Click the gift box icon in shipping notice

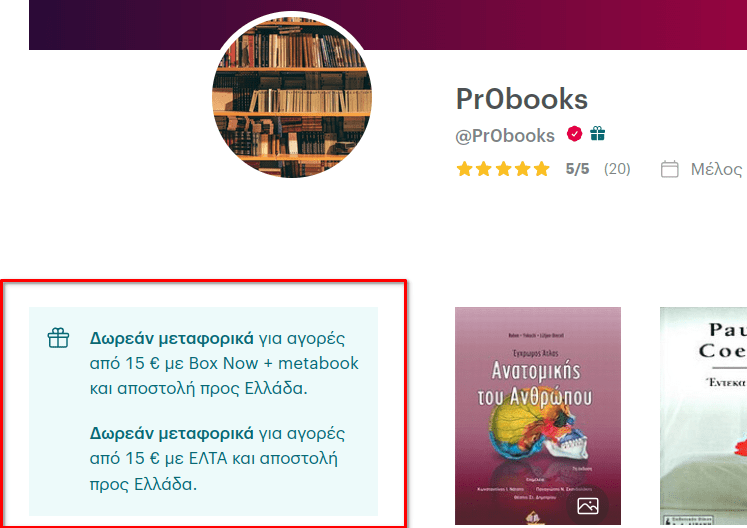58,338
